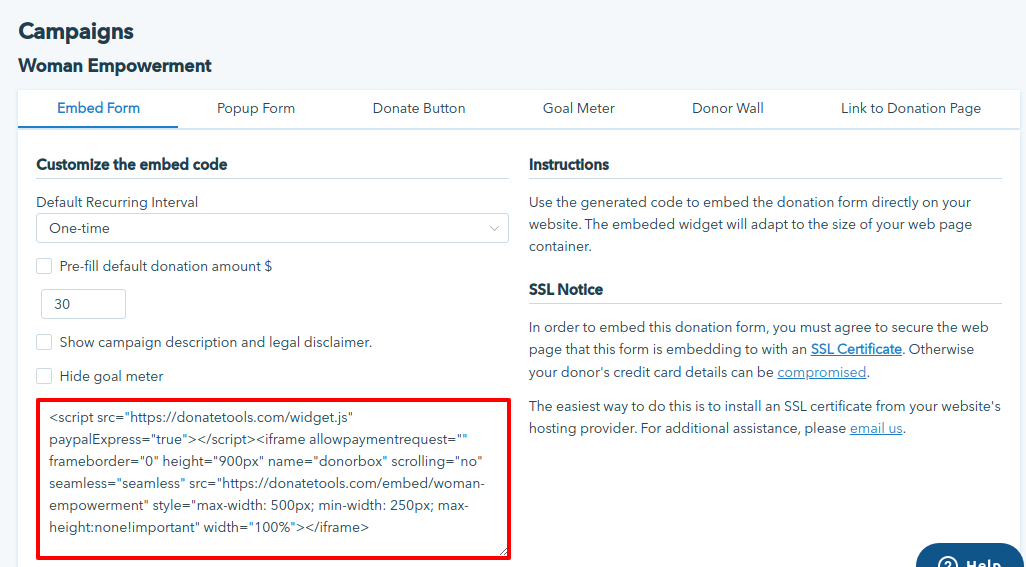Click the Woman Empowerment campaign title
1026x567 pixels.
(115, 66)
